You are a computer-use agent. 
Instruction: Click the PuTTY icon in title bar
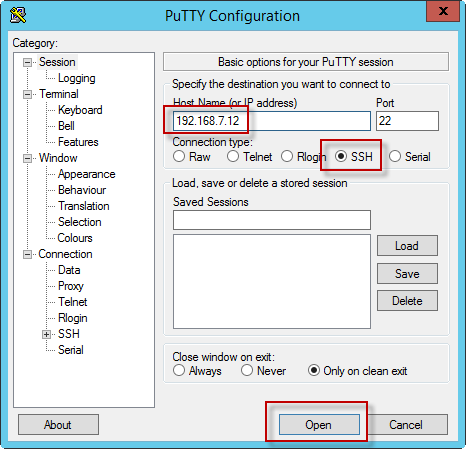[18, 15]
